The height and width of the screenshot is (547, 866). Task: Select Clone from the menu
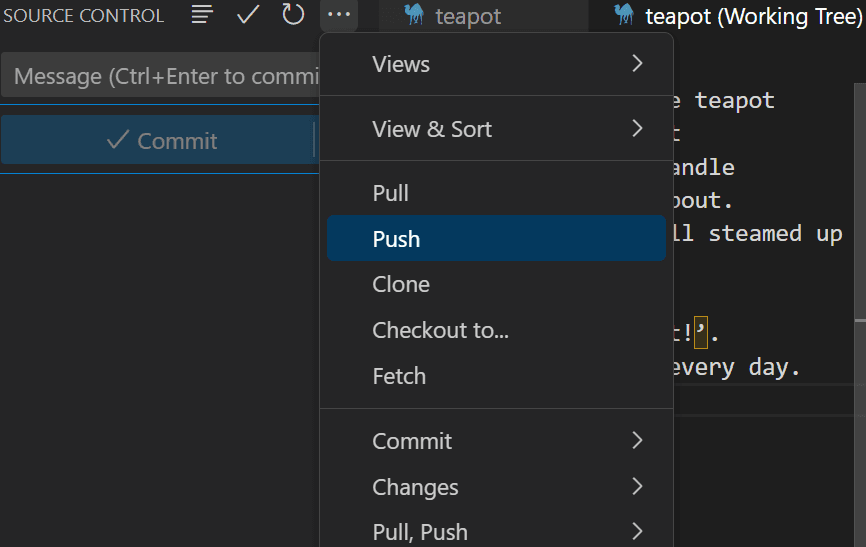[x=400, y=284]
